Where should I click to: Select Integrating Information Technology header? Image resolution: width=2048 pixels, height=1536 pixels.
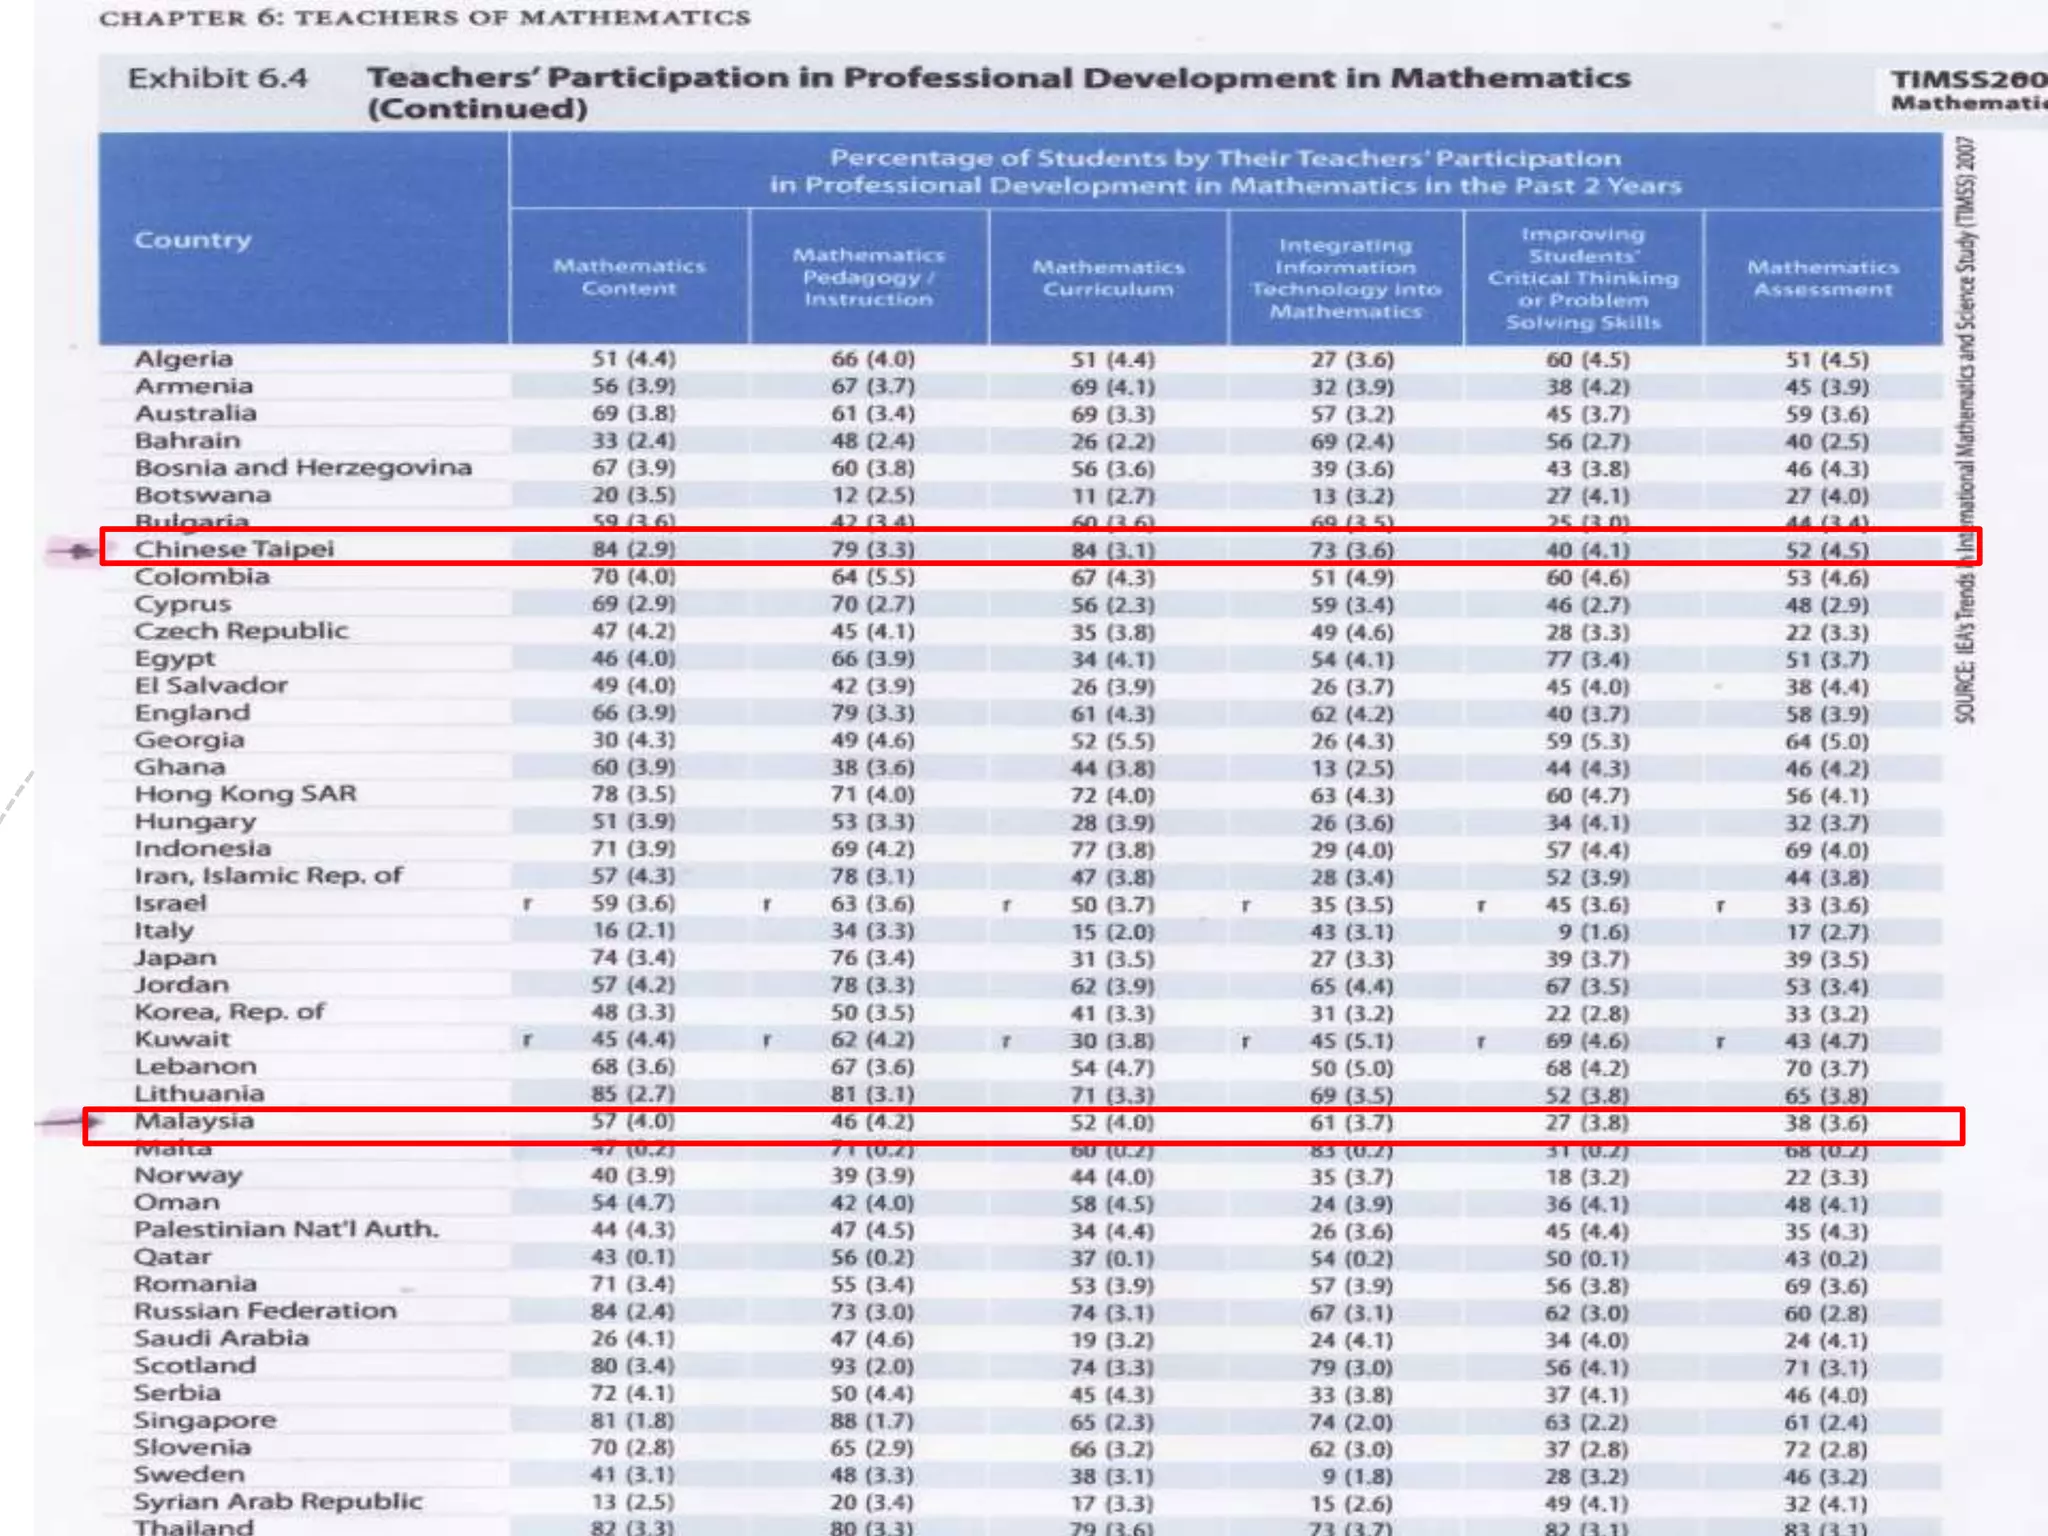[1346, 278]
